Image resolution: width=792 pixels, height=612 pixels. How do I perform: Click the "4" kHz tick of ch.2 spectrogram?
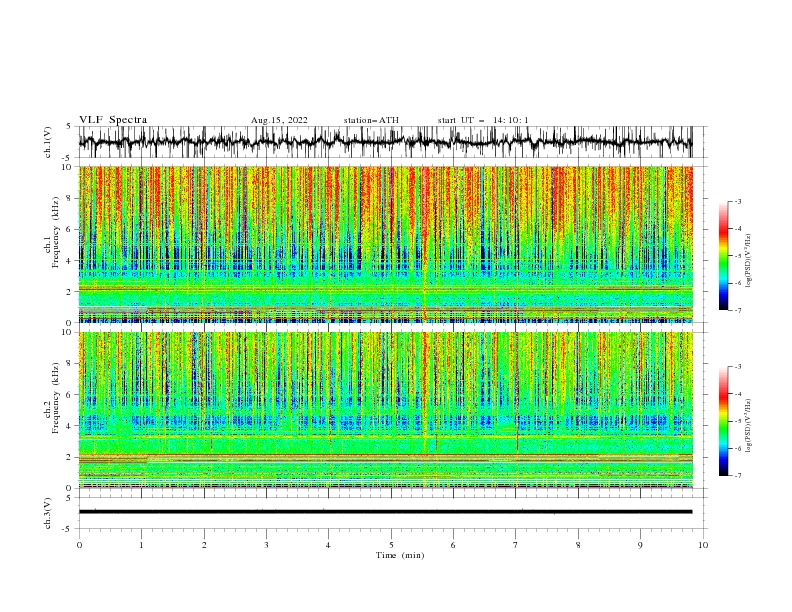(70, 426)
